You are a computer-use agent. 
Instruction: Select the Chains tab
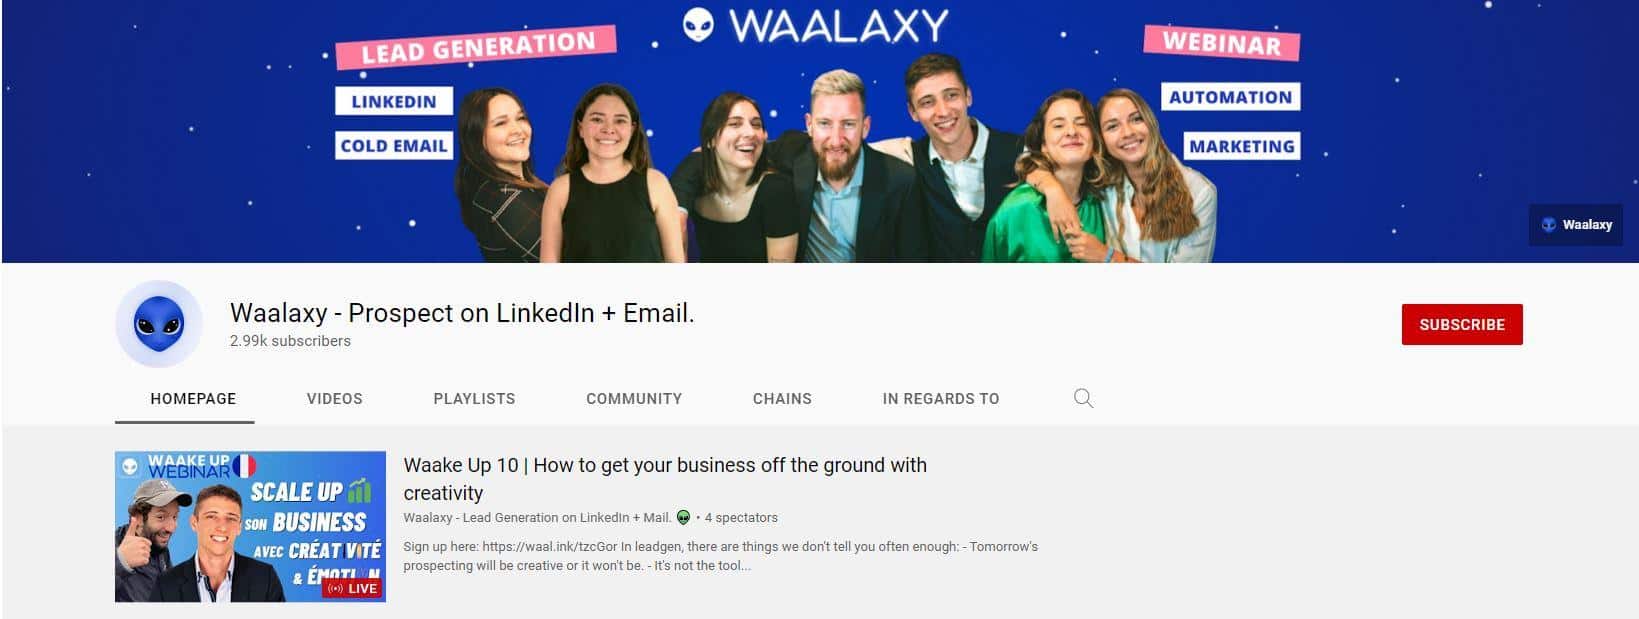[x=782, y=398]
